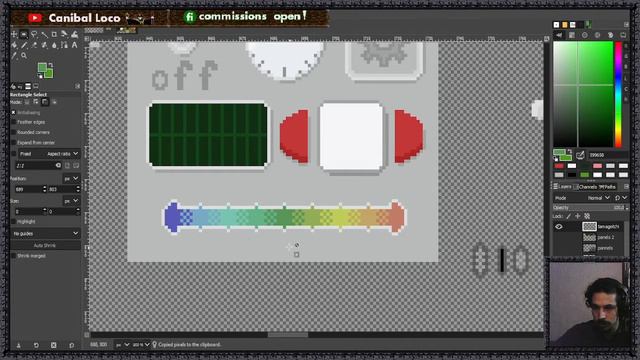Viewport: 640px width, 360px height.
Task: Enable Expand from center checkbox
Action: (x=13, y=142)
